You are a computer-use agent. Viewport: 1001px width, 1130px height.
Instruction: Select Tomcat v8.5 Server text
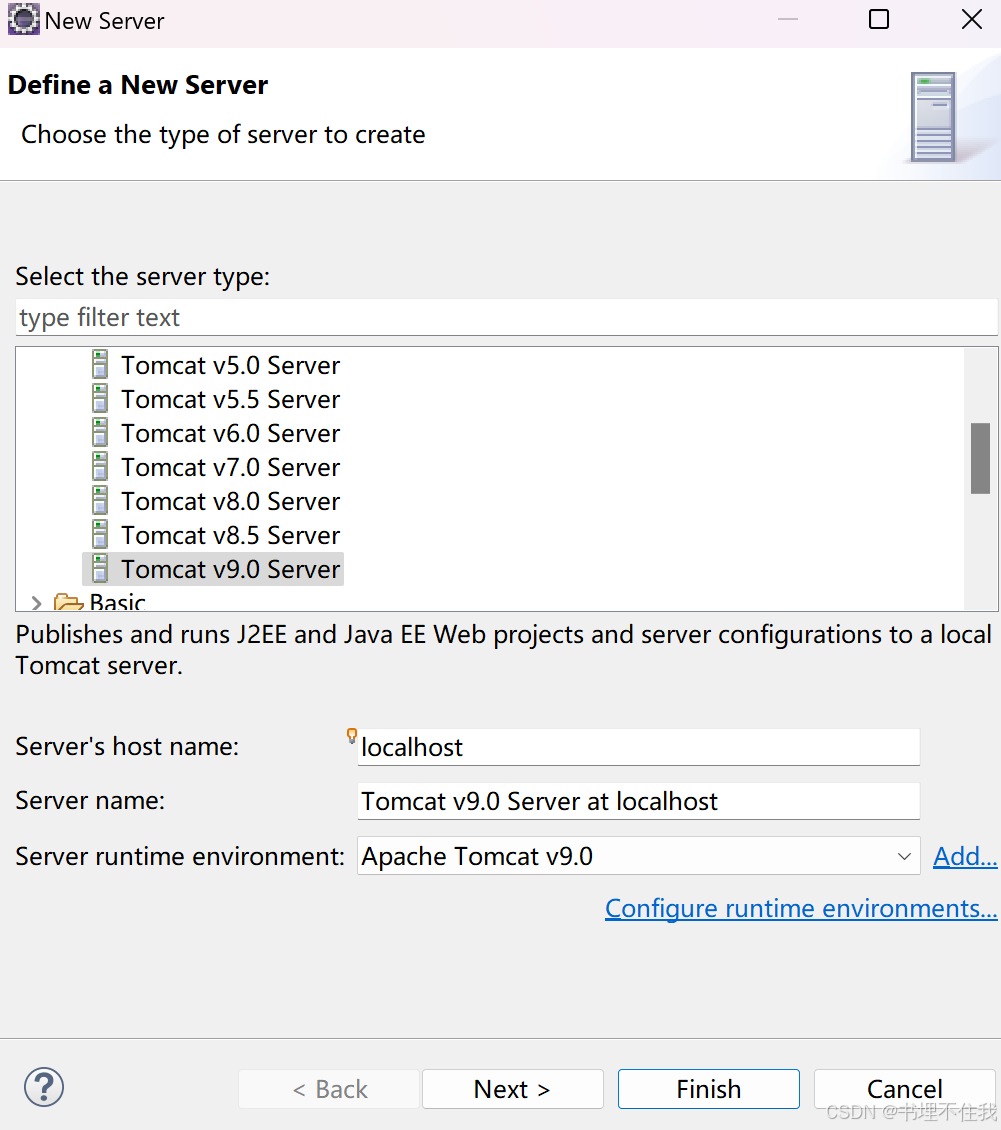231,535
